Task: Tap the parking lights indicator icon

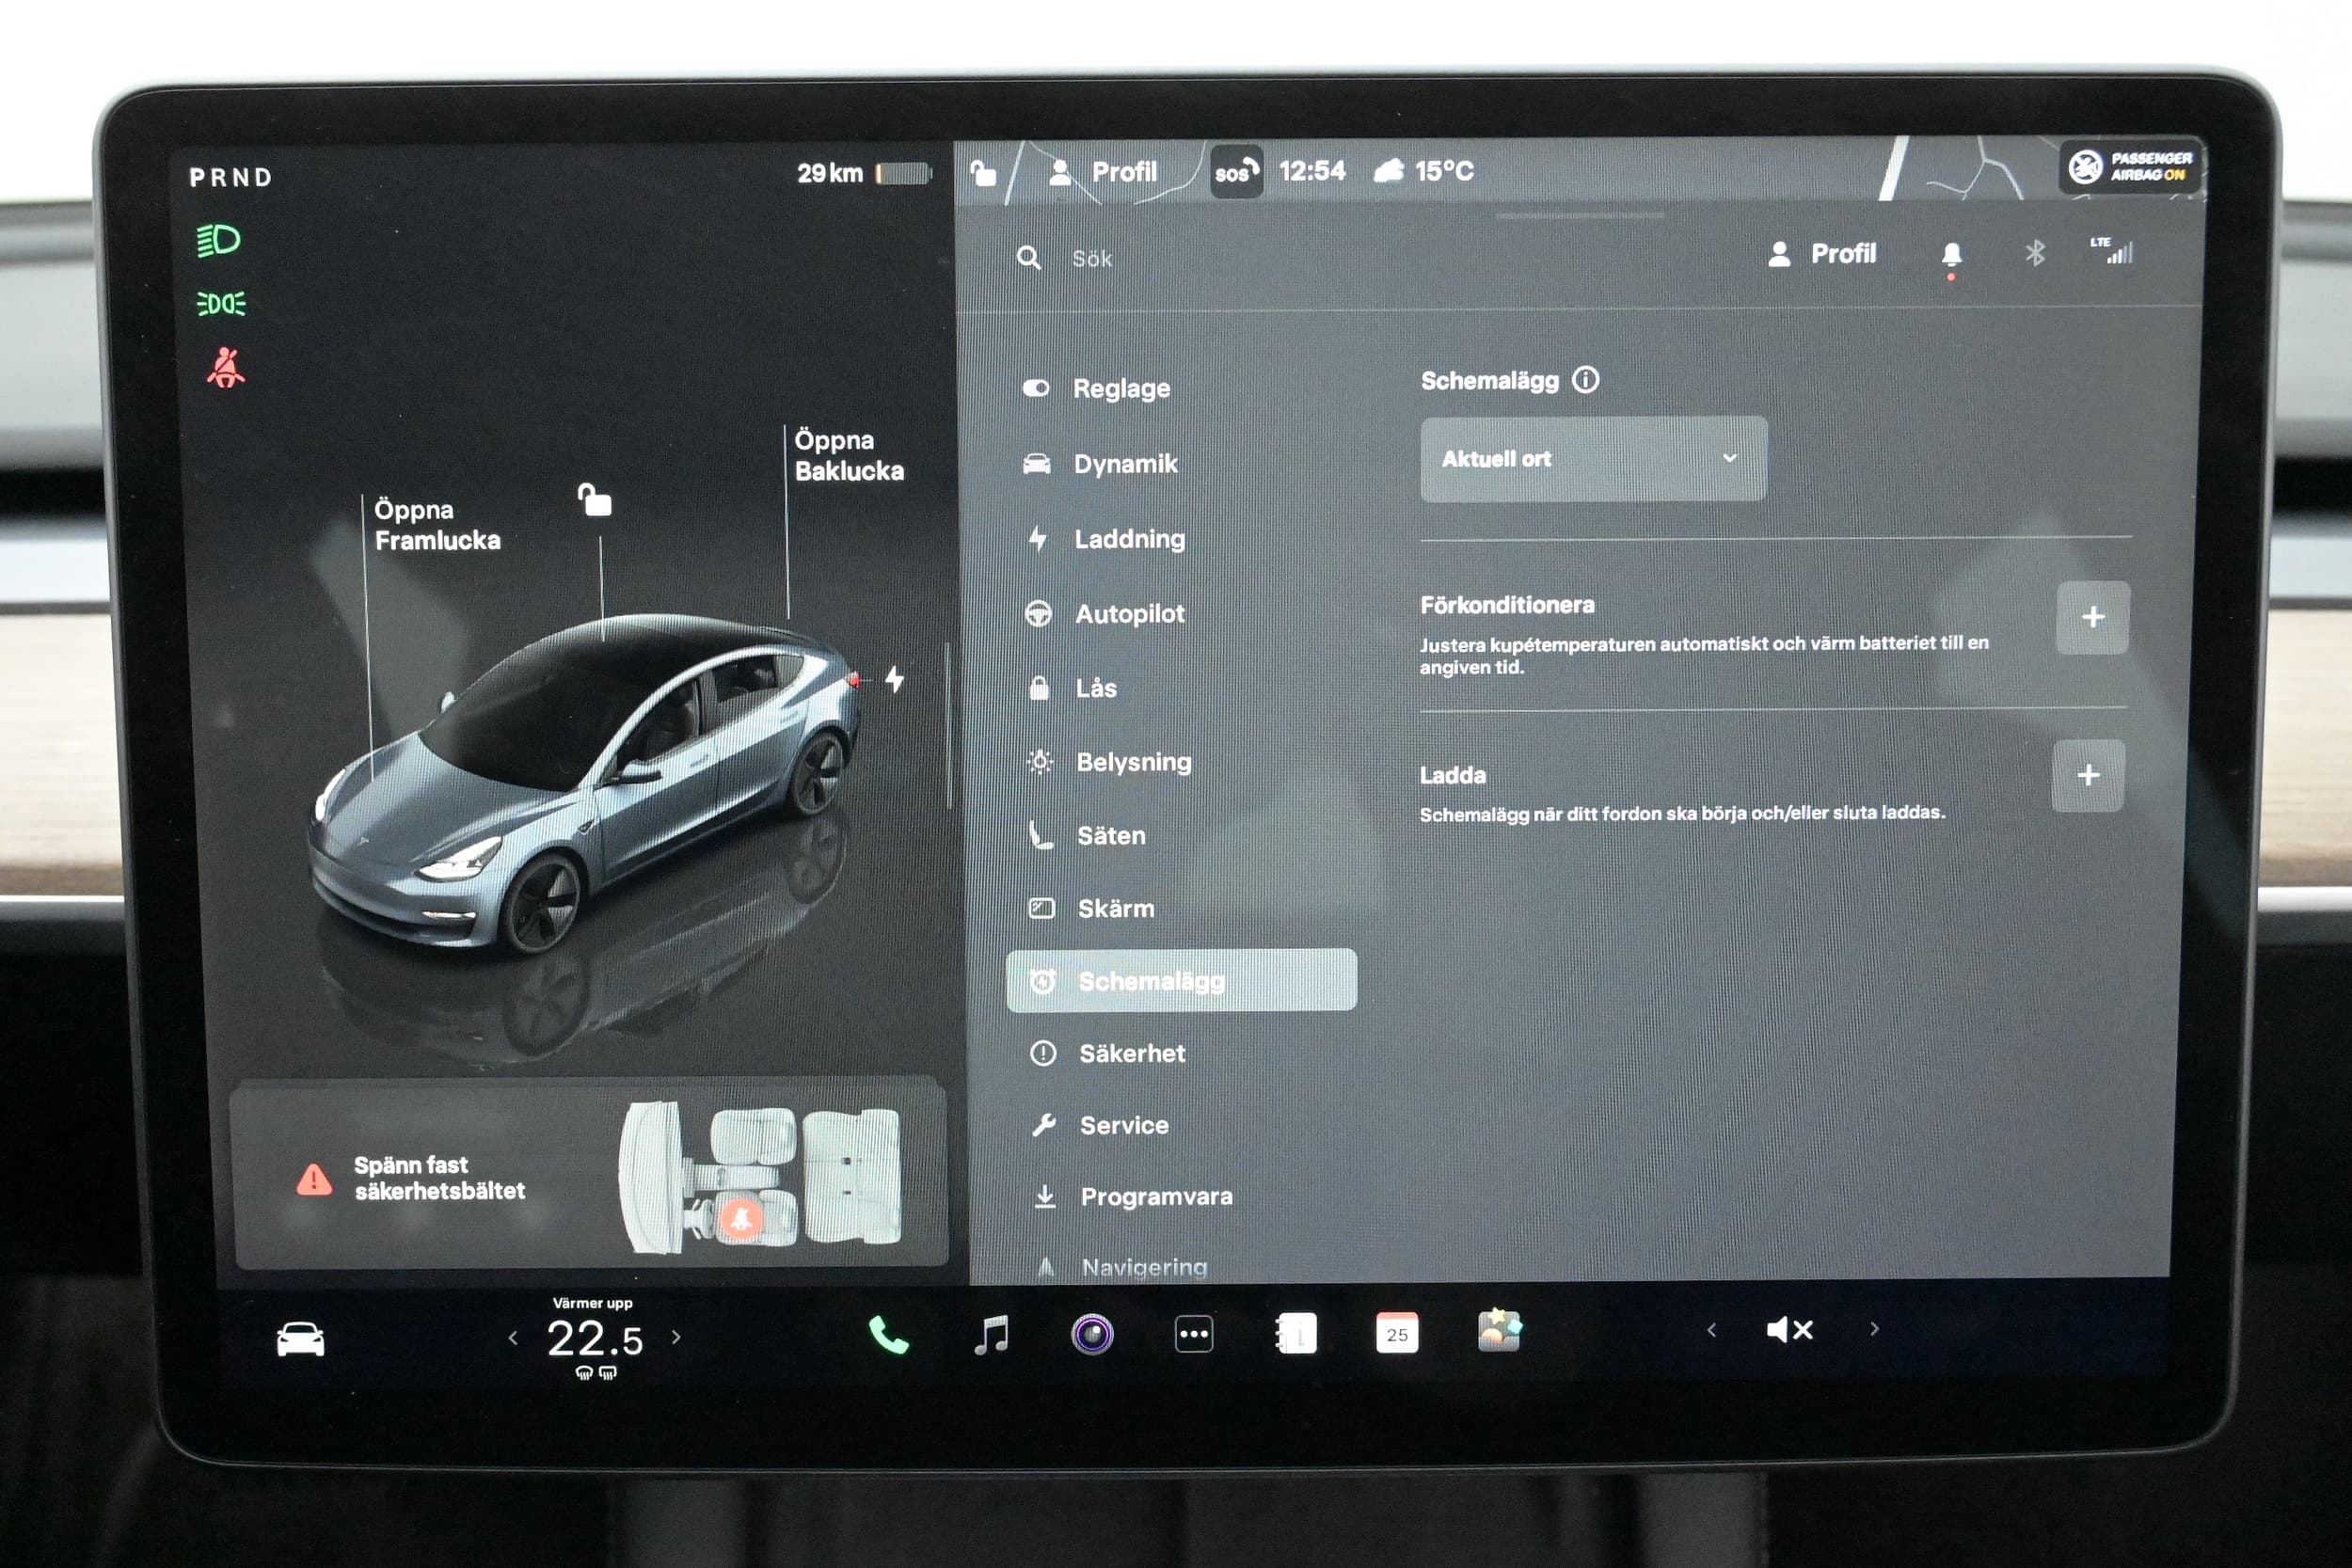Action: [221, 303]
